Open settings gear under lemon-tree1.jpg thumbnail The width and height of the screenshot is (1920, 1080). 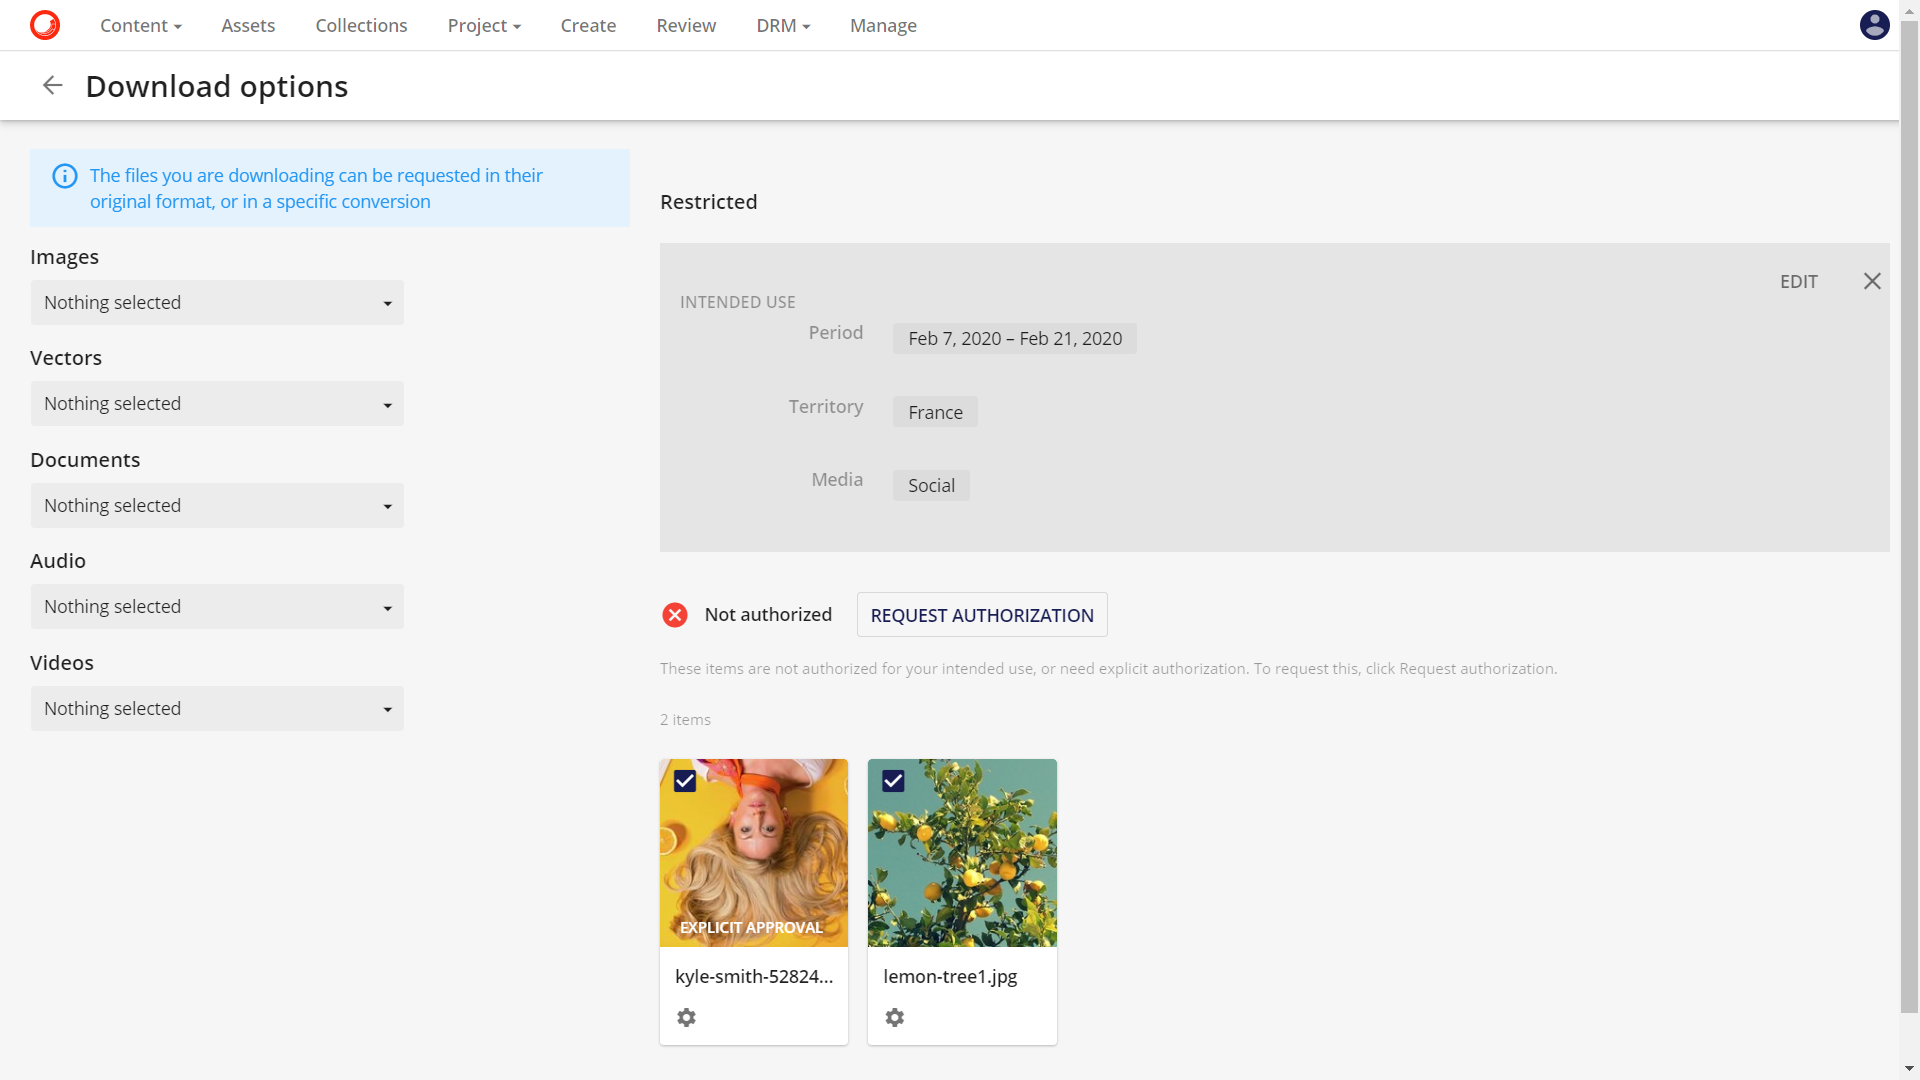click(895, 1017)
